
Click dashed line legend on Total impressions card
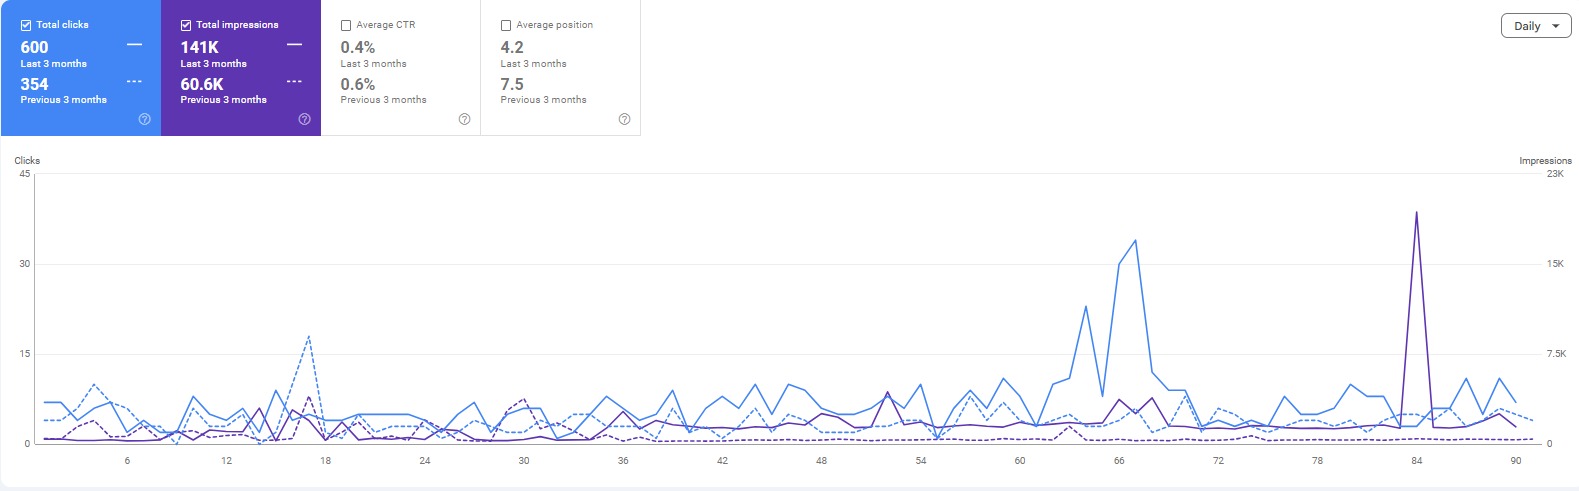pos(294,81)
